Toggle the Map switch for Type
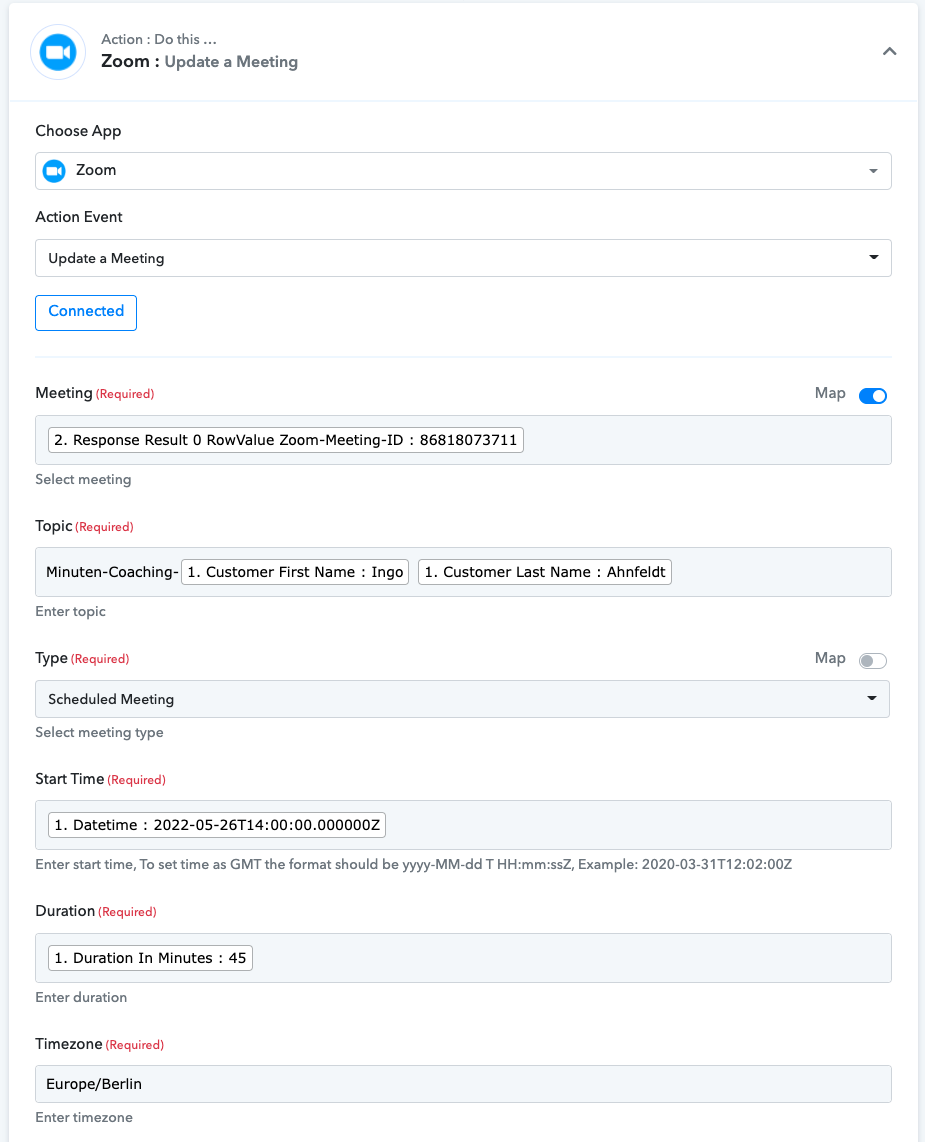This screenshot has width=925, height=1142. tap(873, 661)
